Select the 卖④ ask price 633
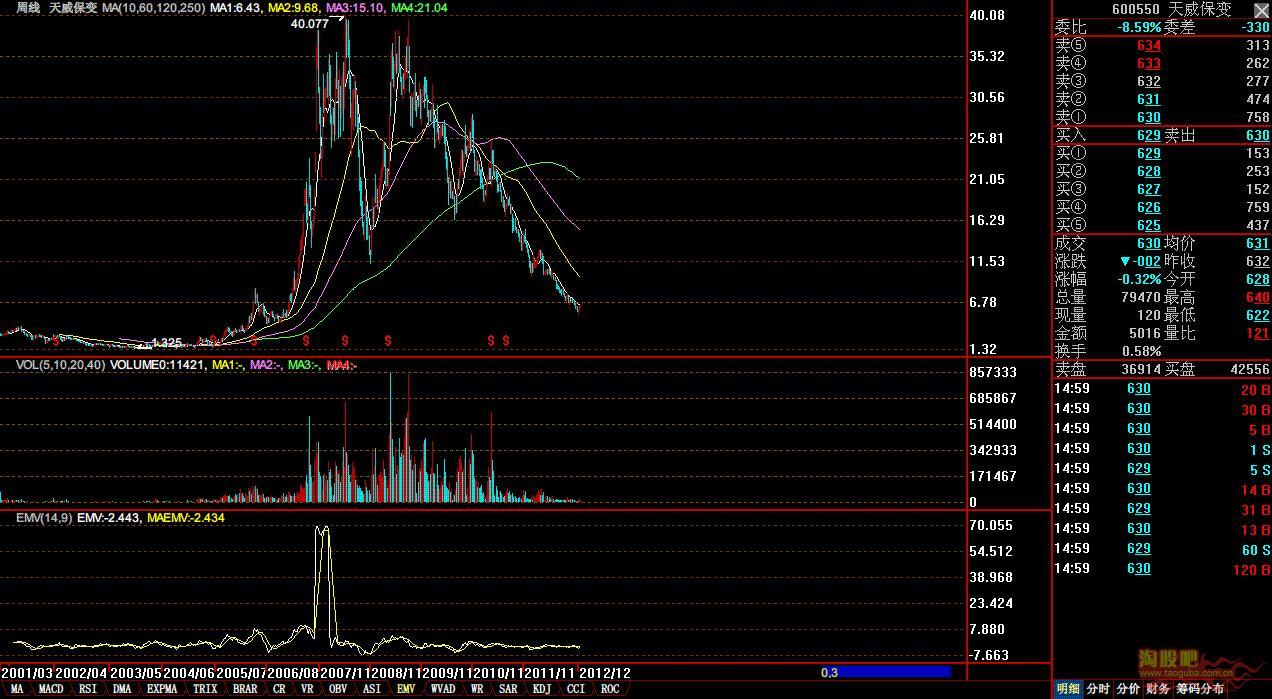1272x699 pixels. pos(1149,63)
